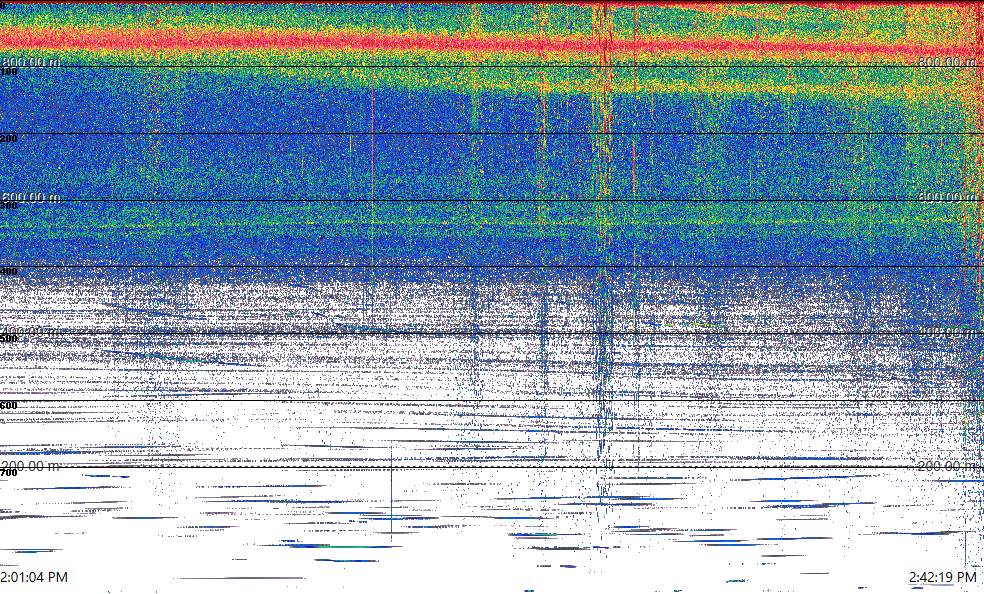Click the 400.00 m label at right edge

(x=948, y=331)
